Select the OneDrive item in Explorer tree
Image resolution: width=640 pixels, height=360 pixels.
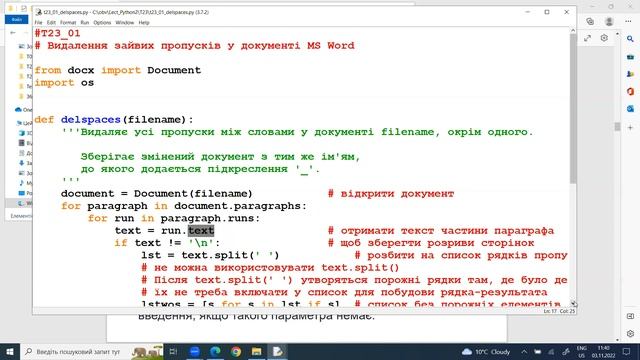pos(23,110)
